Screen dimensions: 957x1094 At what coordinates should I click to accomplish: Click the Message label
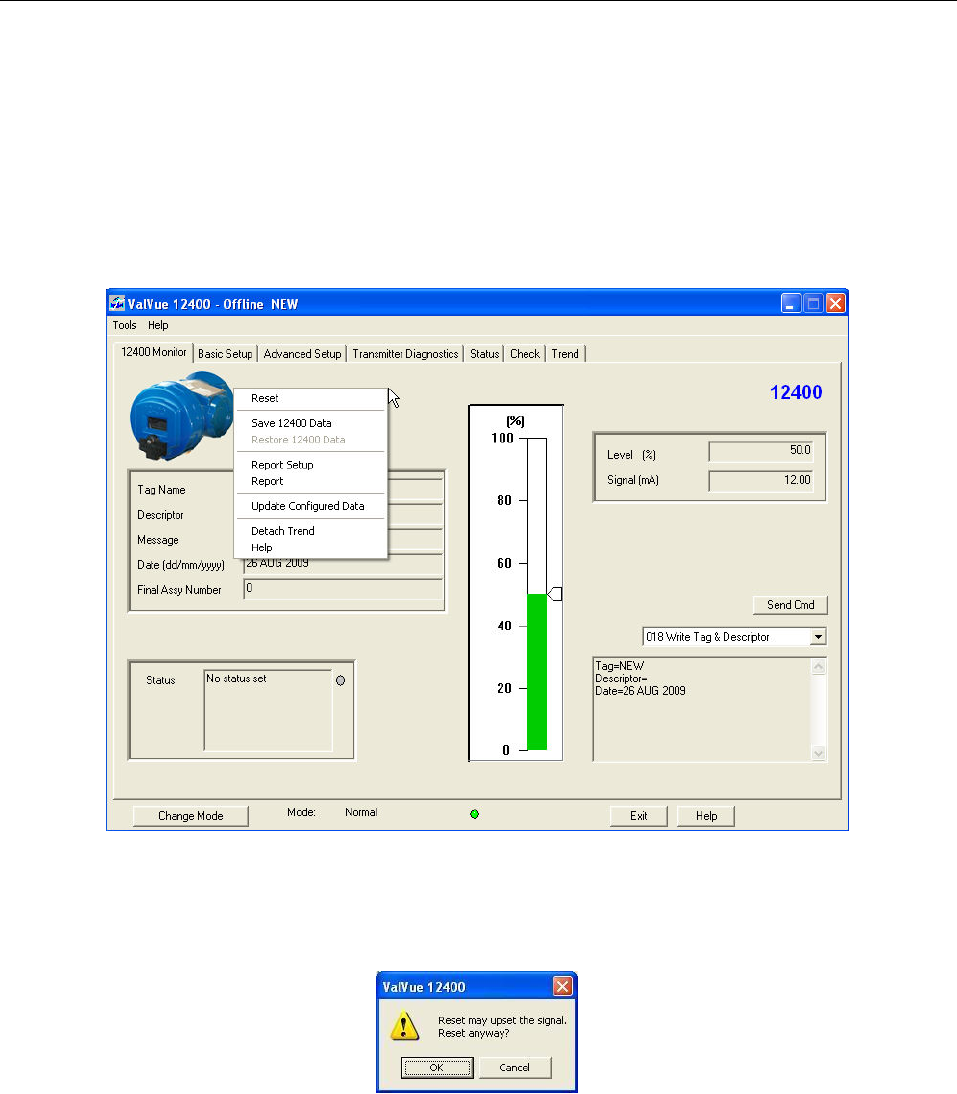[158, 540]
